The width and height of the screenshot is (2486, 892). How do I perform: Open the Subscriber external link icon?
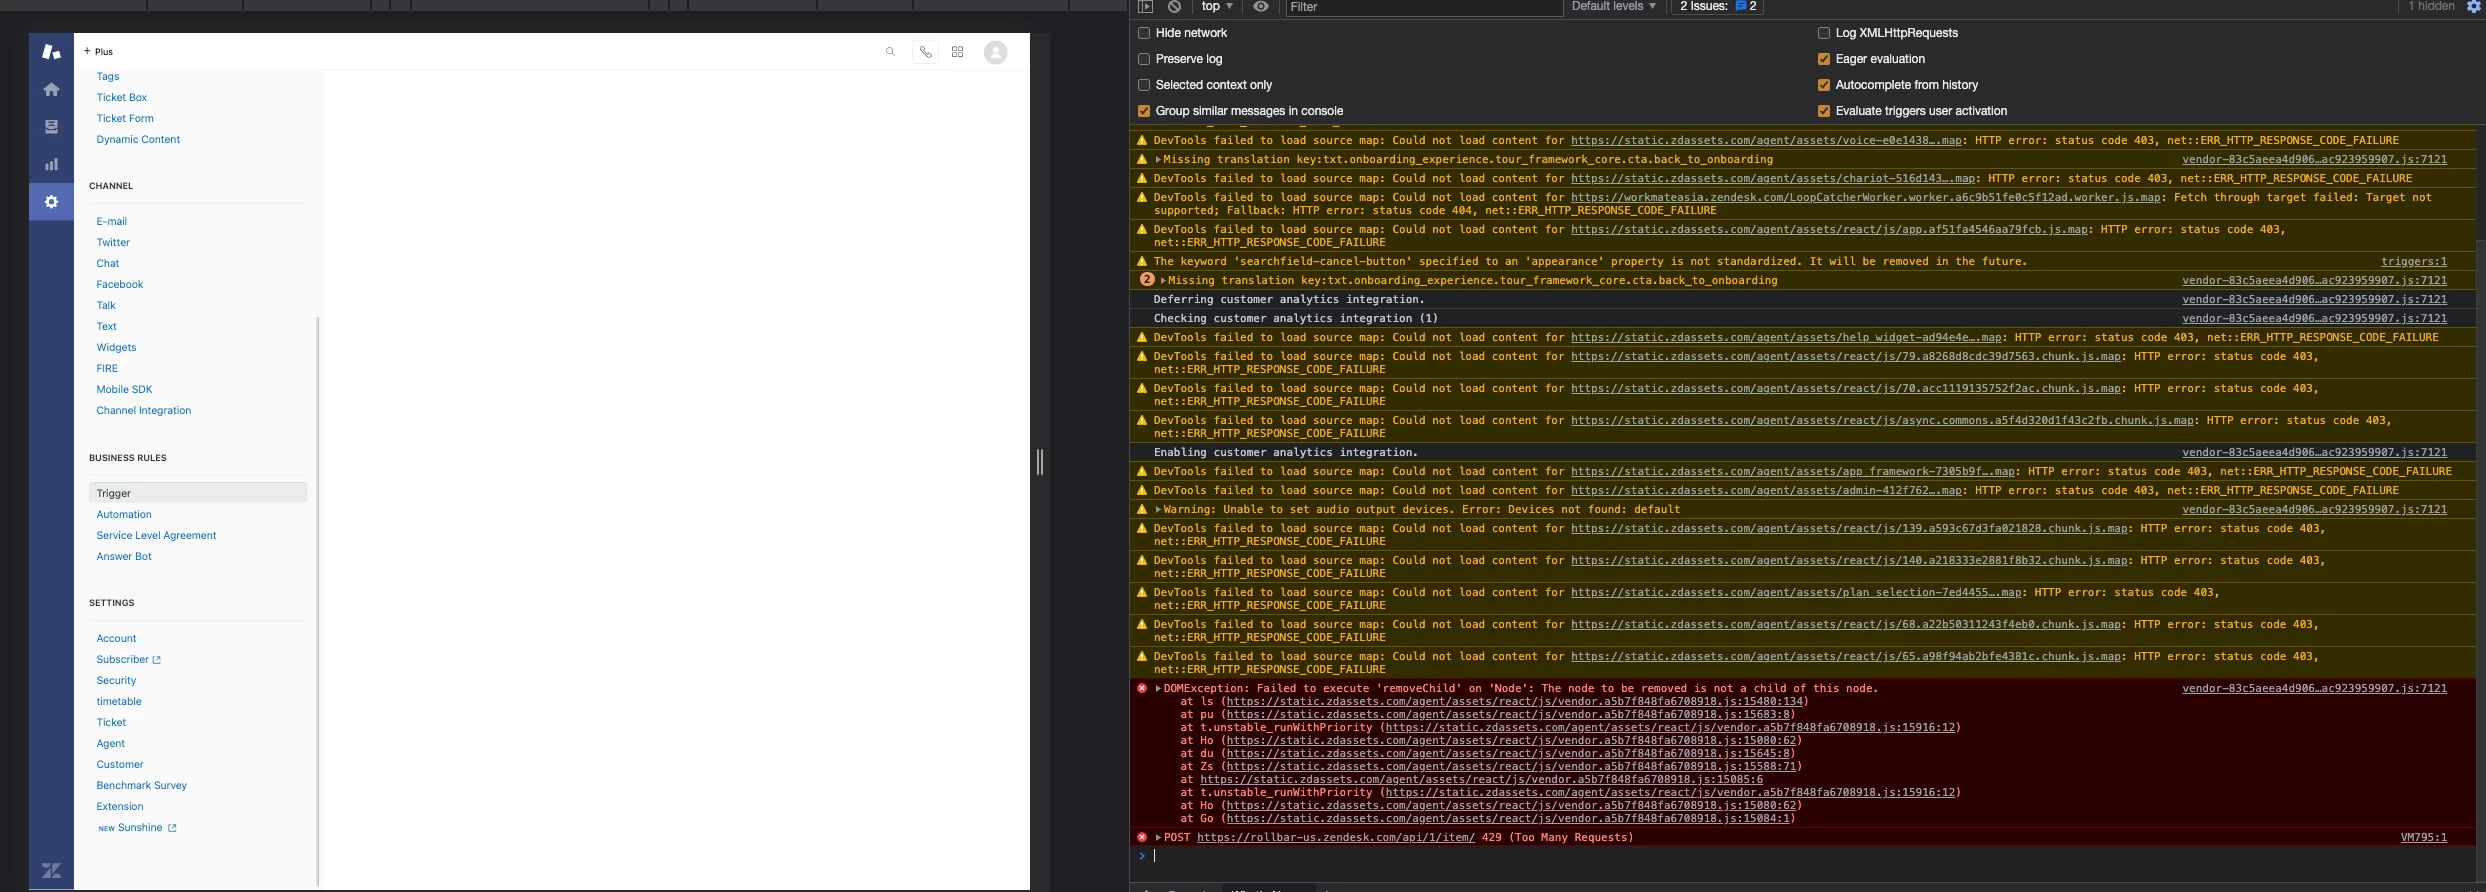(x=157, y=660)
